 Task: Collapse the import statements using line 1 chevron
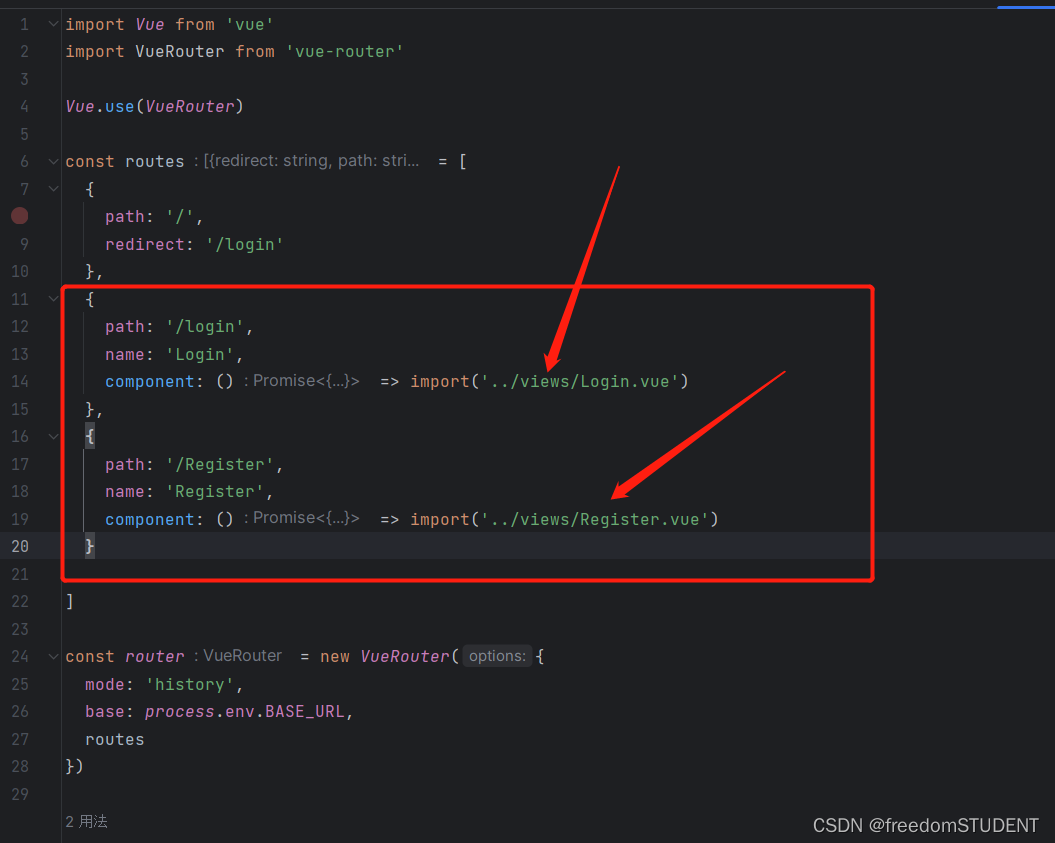(x=52, y=23)
